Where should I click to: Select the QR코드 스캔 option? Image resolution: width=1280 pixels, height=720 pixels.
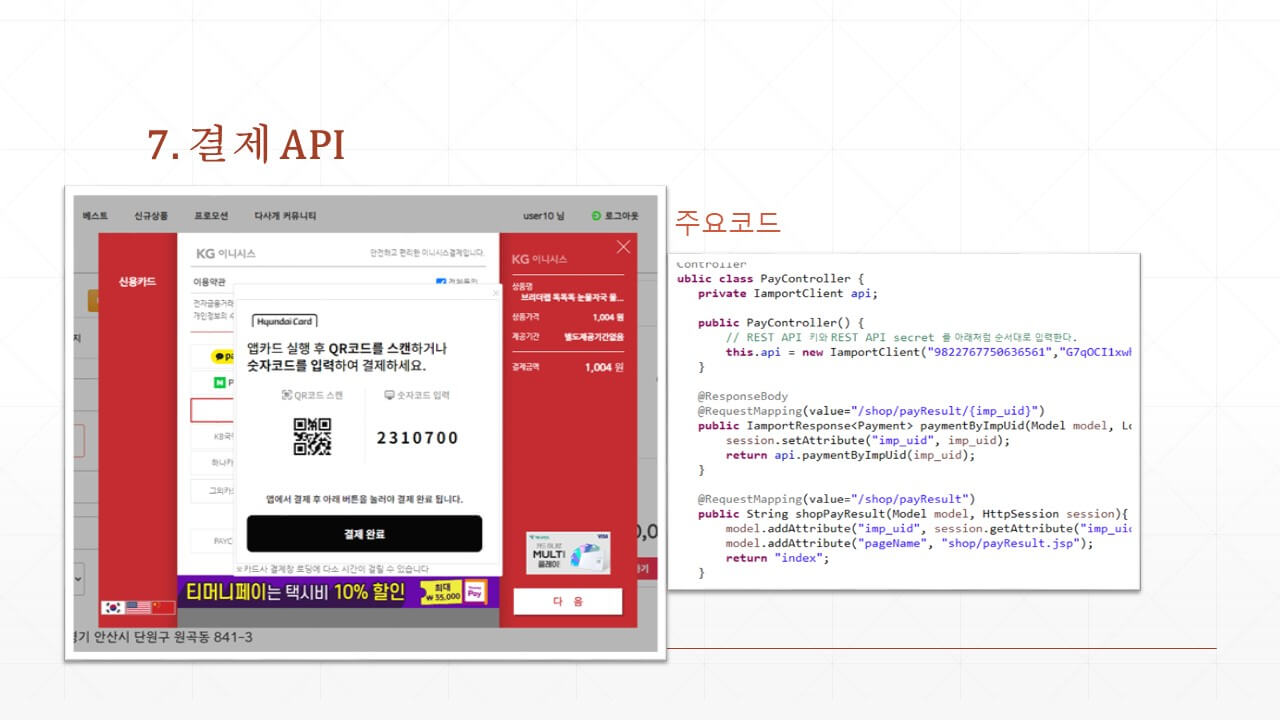point(312,395)
